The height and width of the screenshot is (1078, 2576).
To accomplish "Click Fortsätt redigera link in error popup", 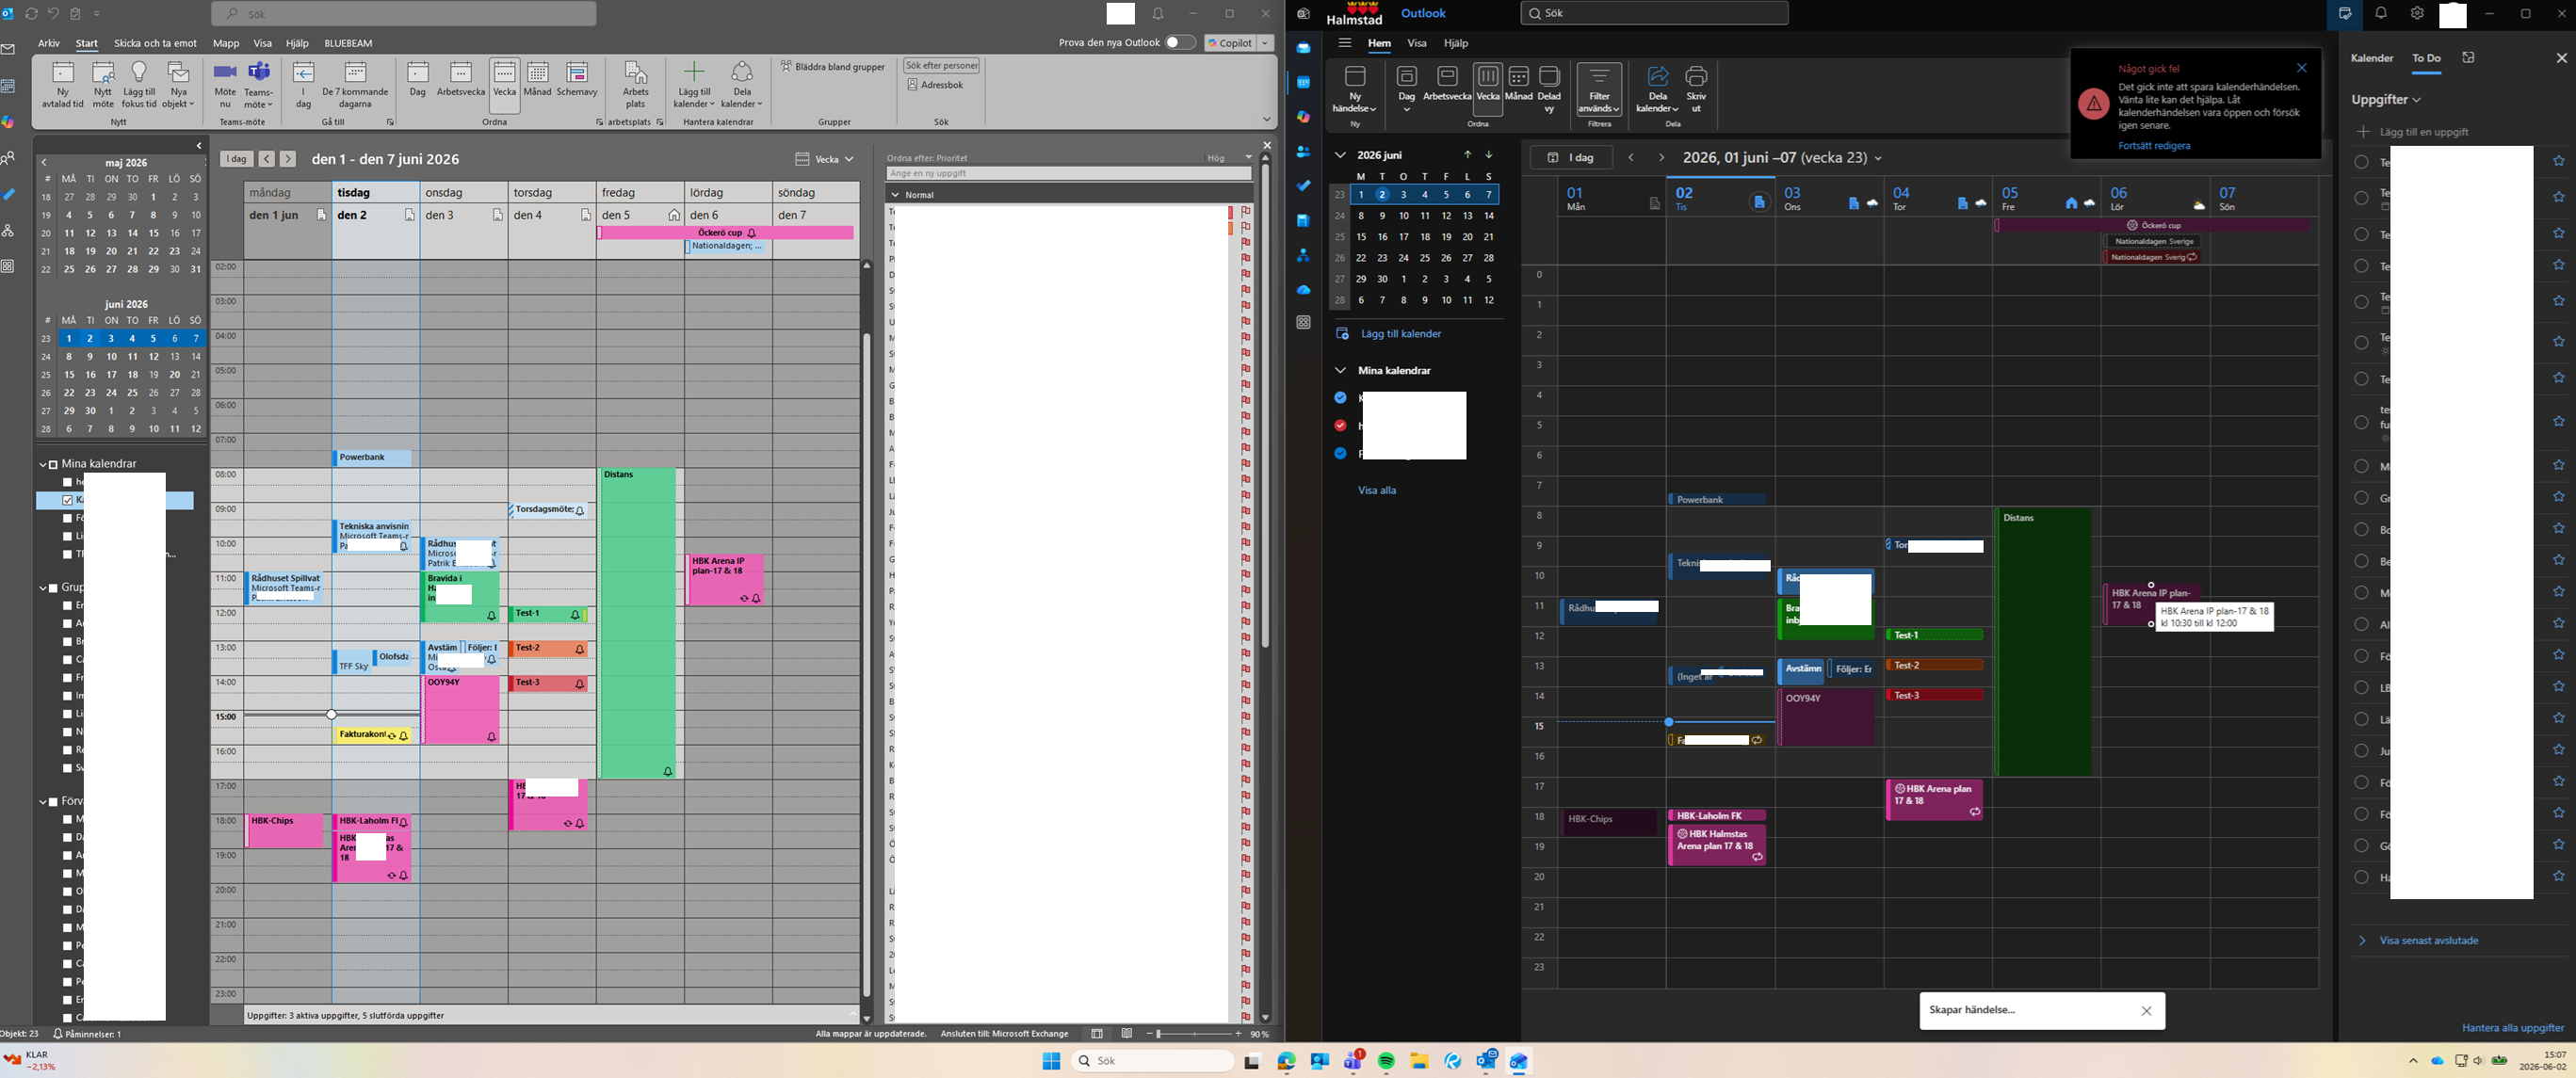I will (2154, 146).
